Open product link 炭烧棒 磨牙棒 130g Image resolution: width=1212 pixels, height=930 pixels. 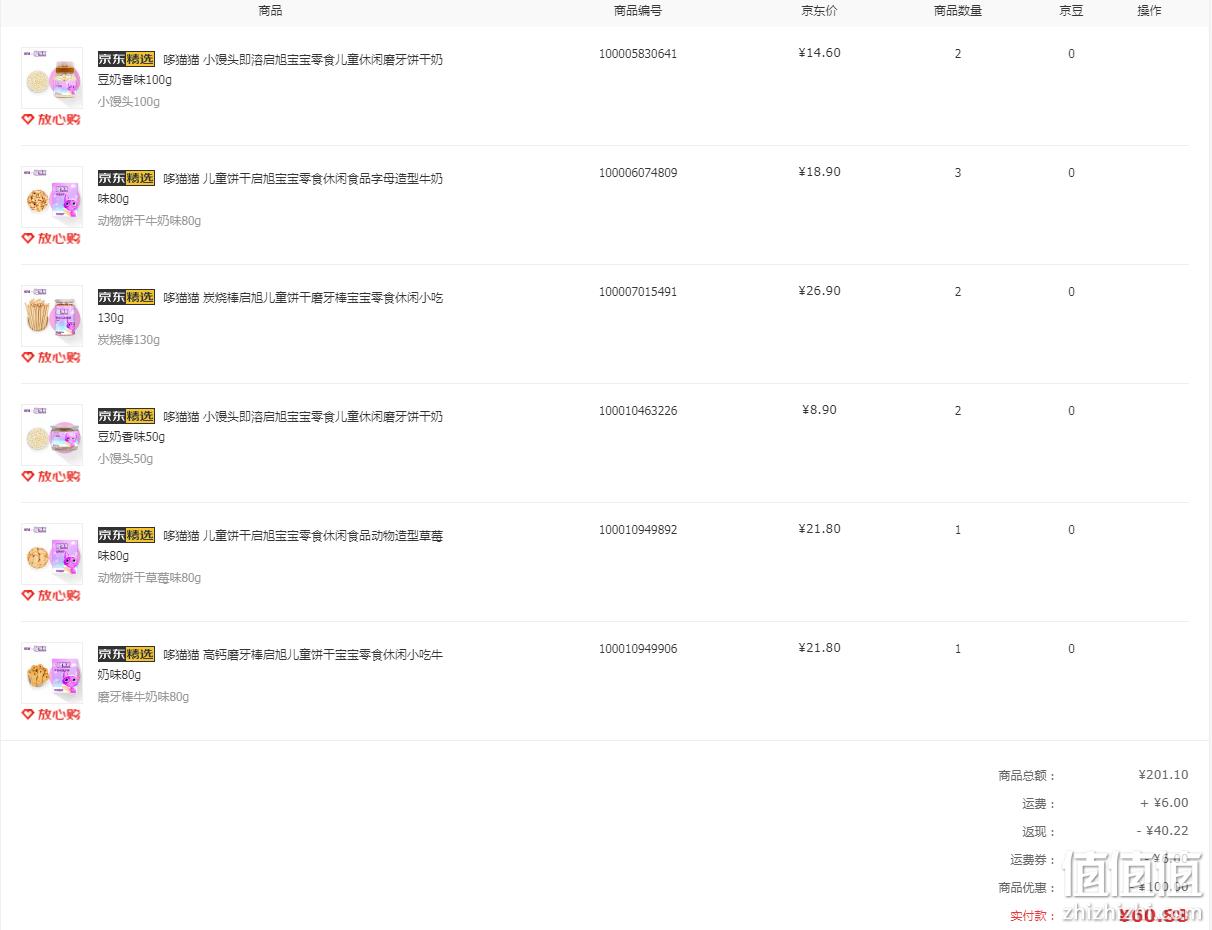tap(270, 307)
